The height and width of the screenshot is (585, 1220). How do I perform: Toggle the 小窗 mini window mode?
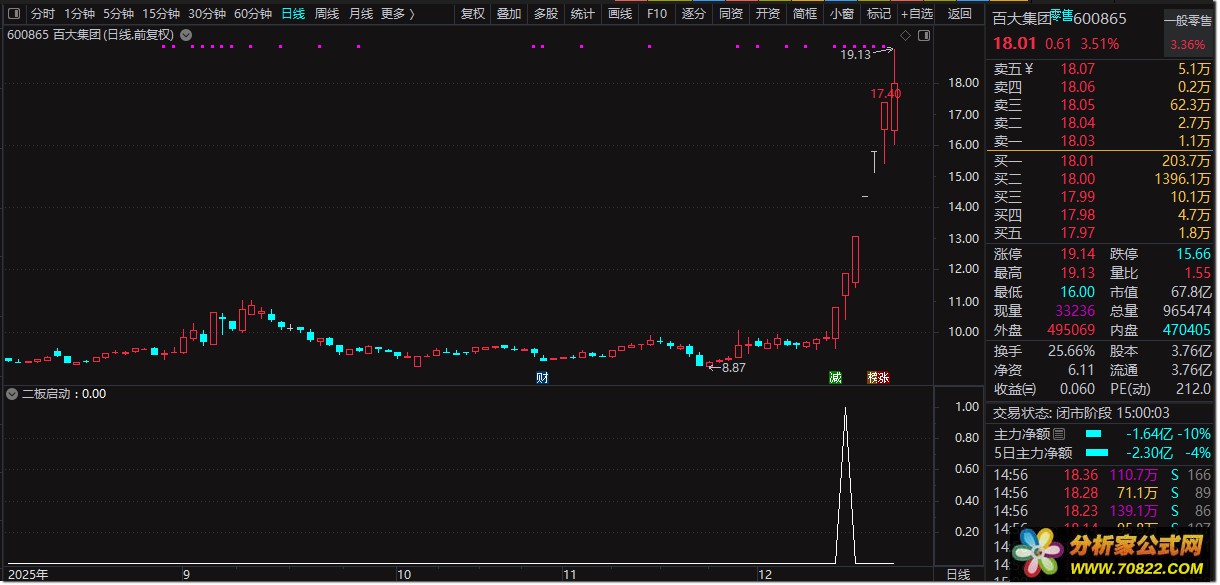coord(842,14)
